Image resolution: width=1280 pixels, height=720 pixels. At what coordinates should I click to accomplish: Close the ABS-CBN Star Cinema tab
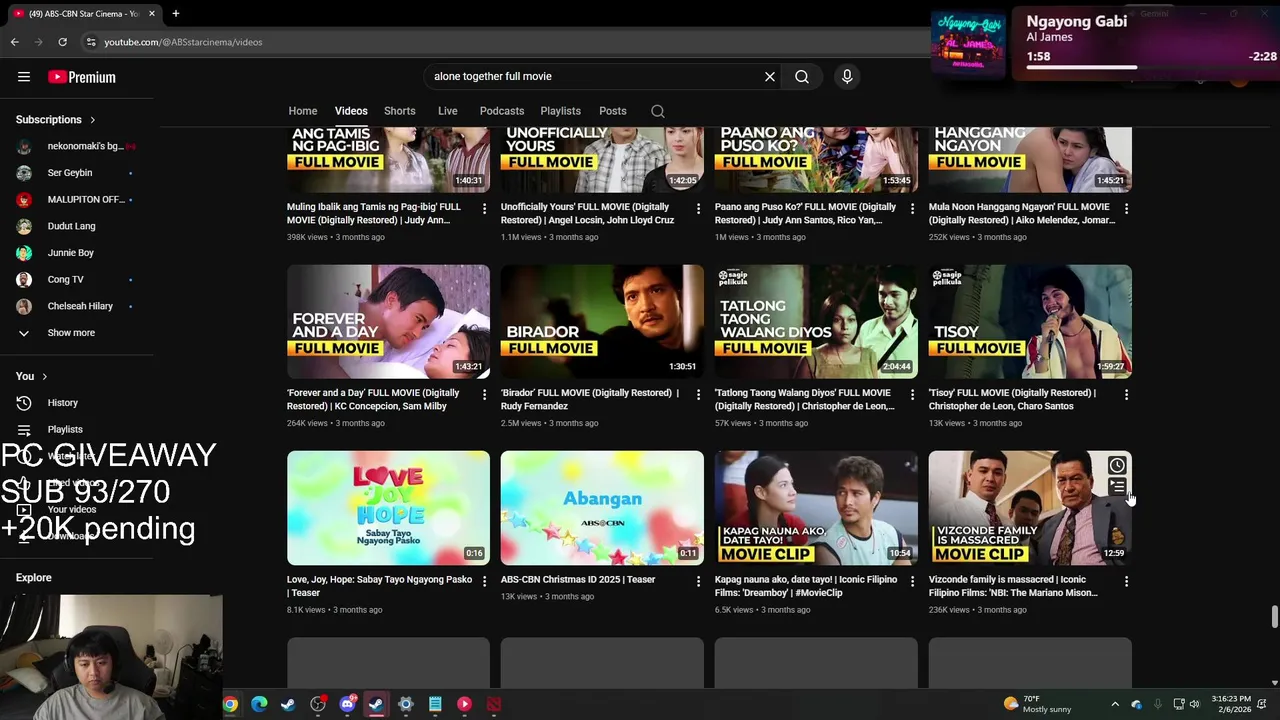coord(152,13)
